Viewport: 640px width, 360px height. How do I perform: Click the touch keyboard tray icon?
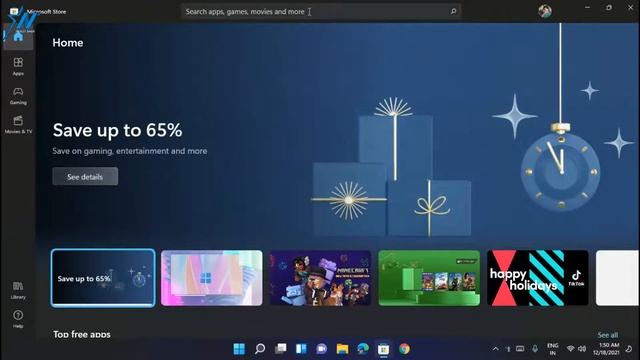click(x=520, y=349)
